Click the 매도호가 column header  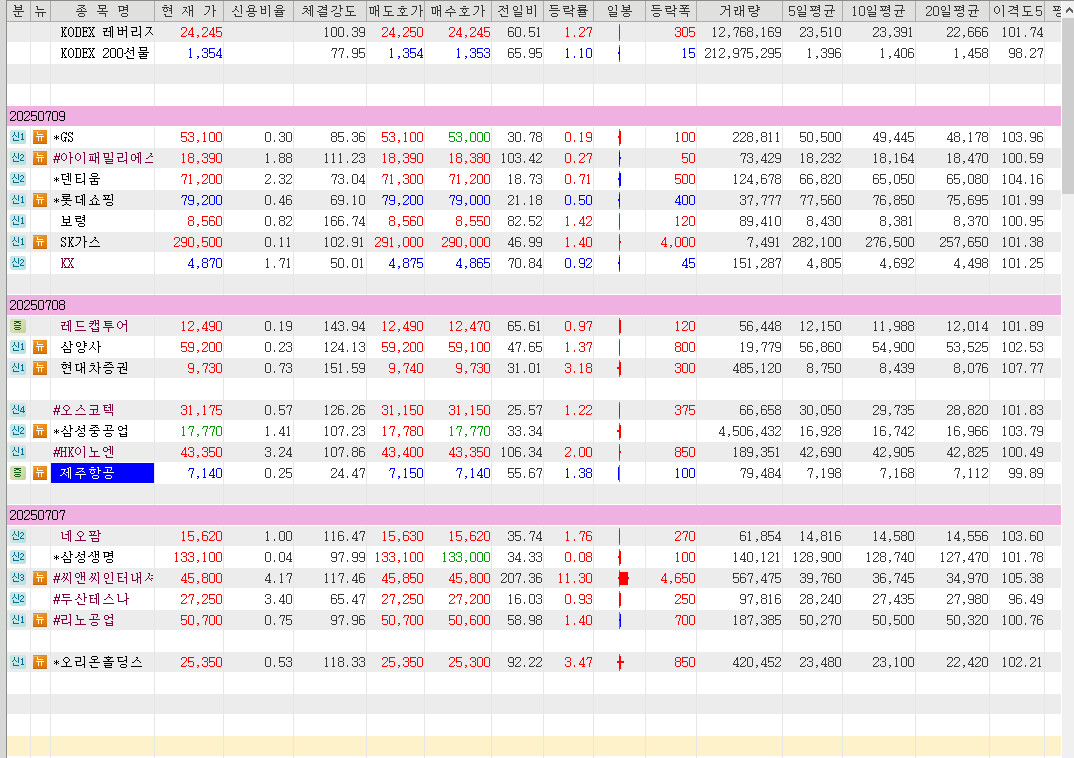pyautogui.click(x=396, y=10)
